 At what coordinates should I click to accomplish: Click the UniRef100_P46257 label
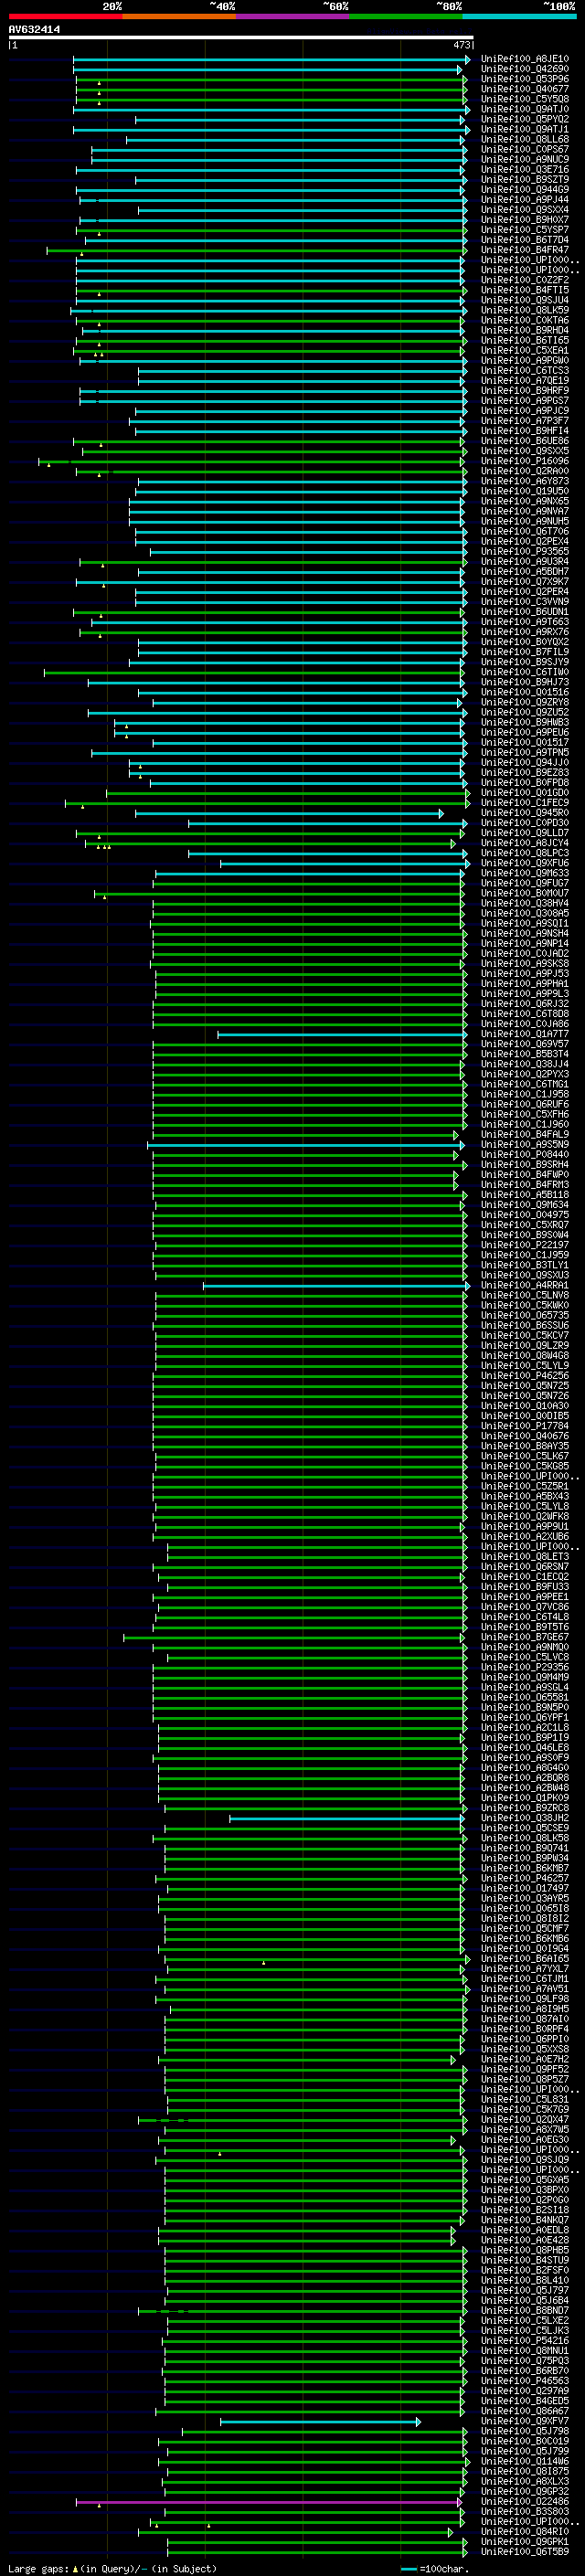(x=525, y=1878)
